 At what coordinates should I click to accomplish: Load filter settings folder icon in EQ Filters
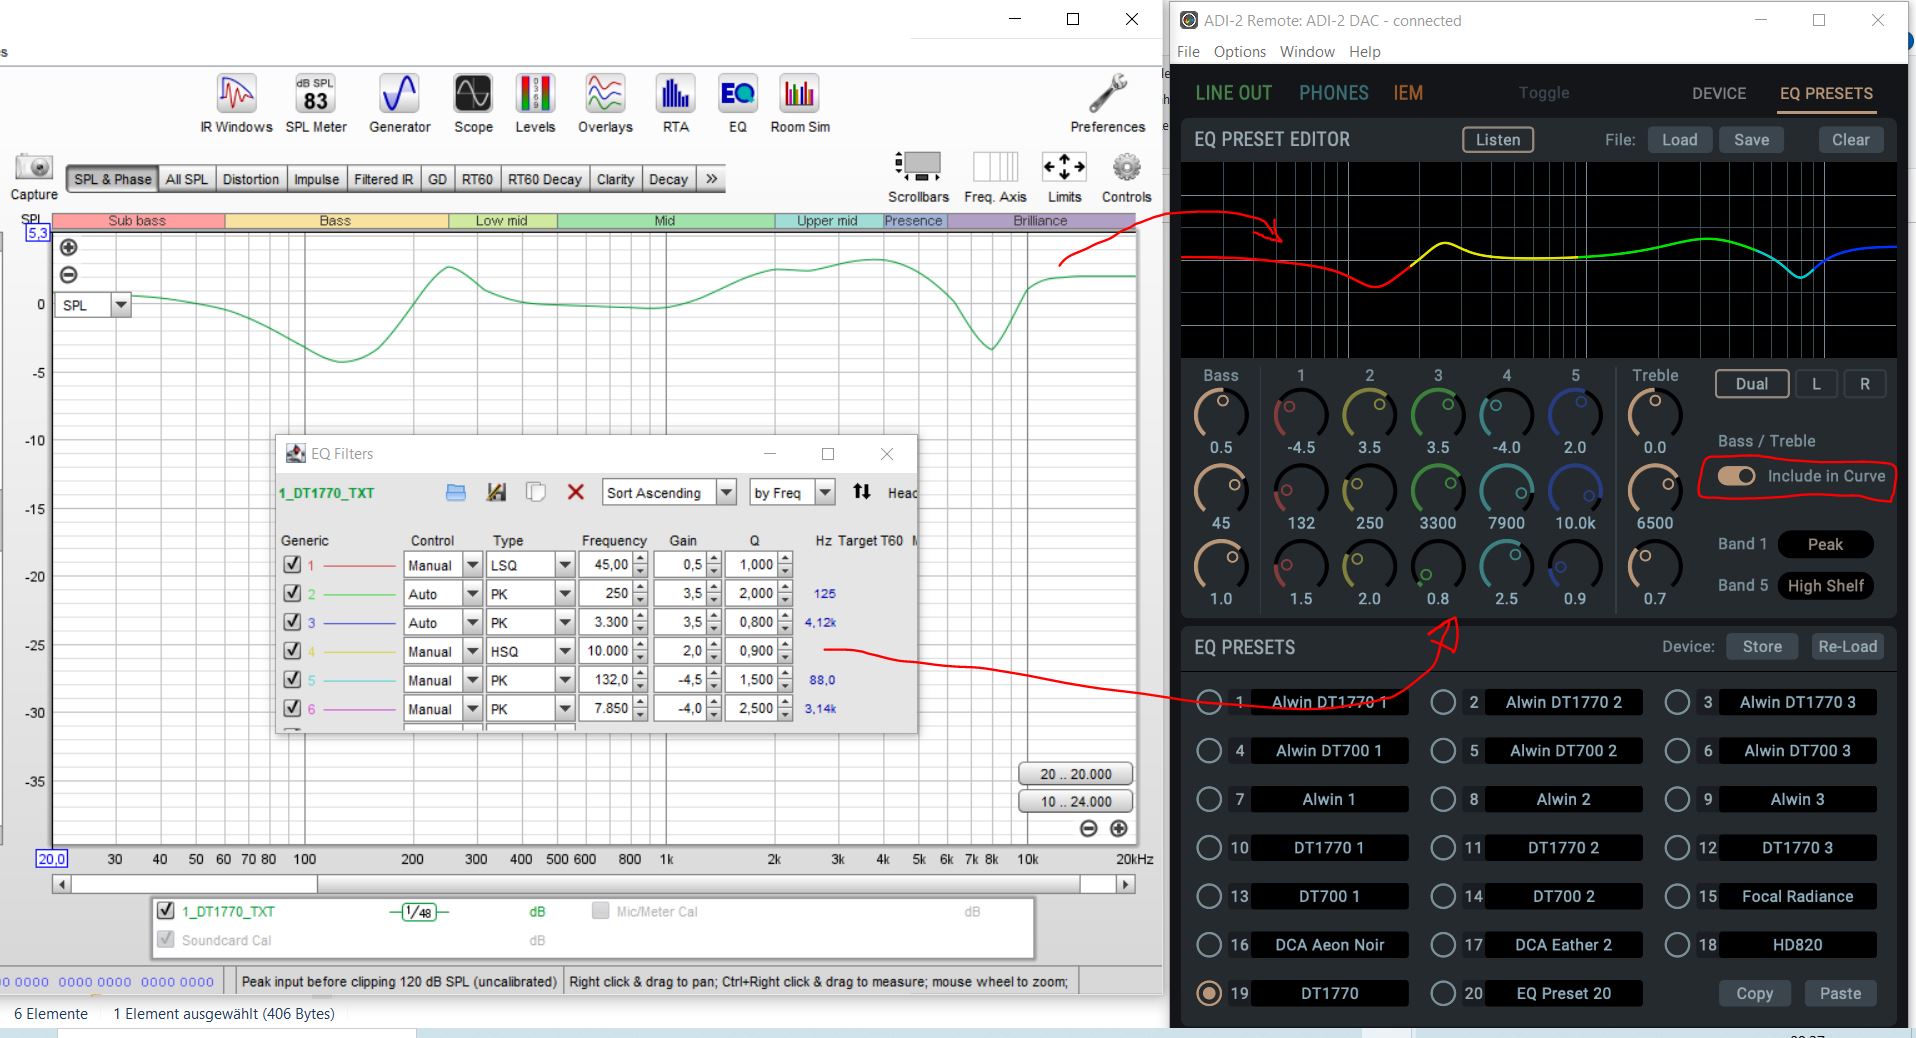pos(456,492)
